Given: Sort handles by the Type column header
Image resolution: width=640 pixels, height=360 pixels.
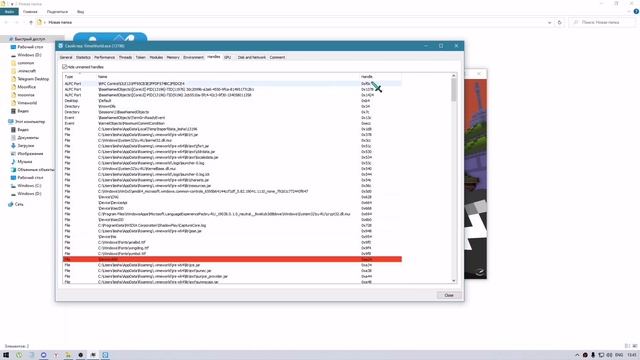Looking at the screenshot, I should 80,77.
